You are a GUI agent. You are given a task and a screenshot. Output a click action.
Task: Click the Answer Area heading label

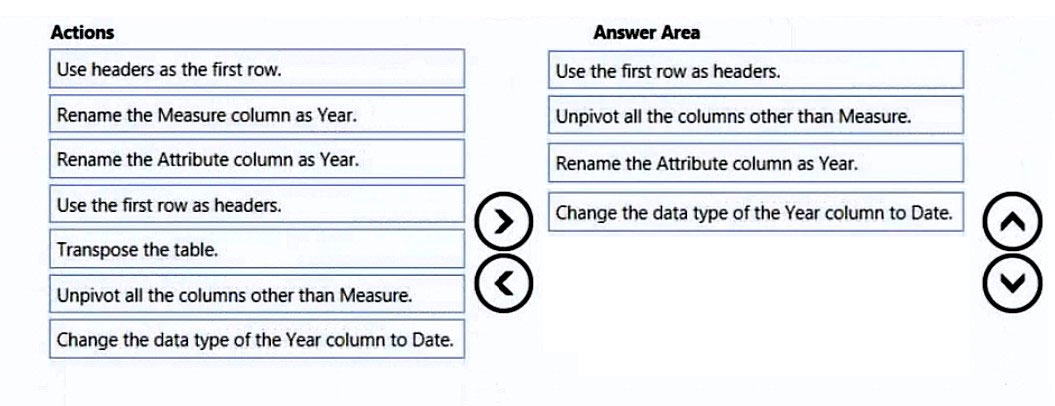pos(647,32)
